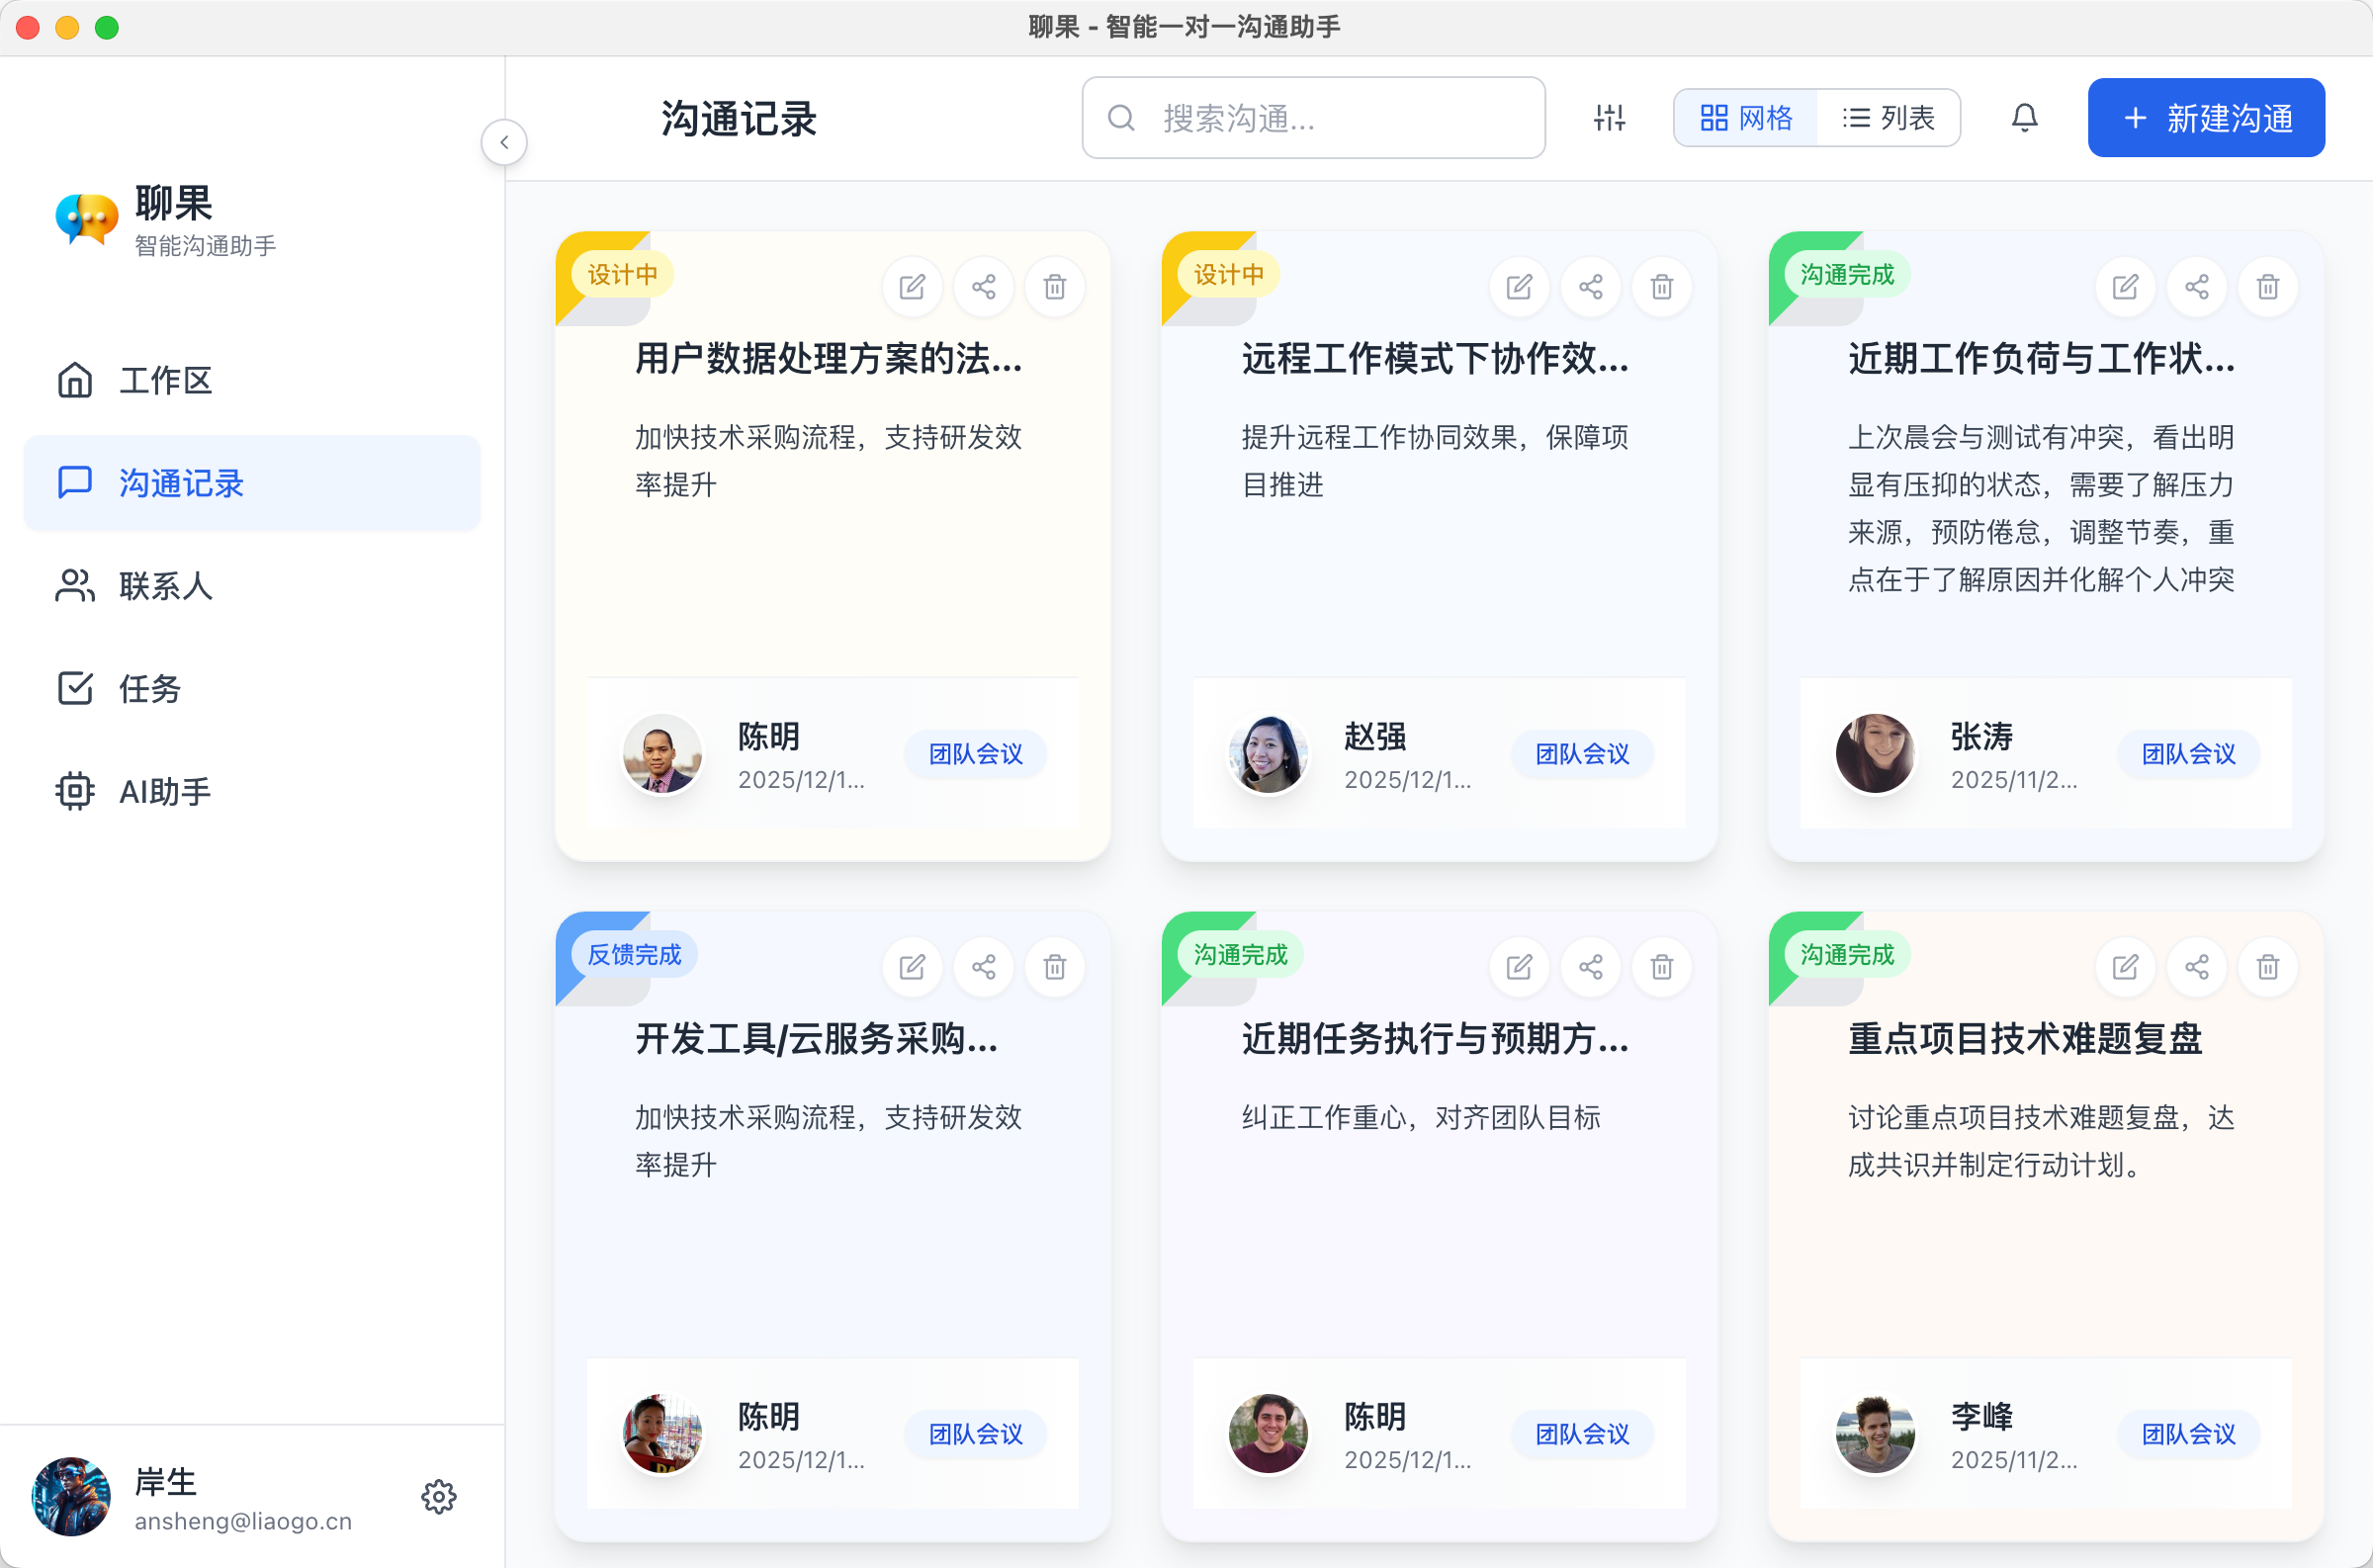This screenshot has width=2373, height=1568.
Task: Click the 新建沟通 button
Action: [x=2206, y=117]
